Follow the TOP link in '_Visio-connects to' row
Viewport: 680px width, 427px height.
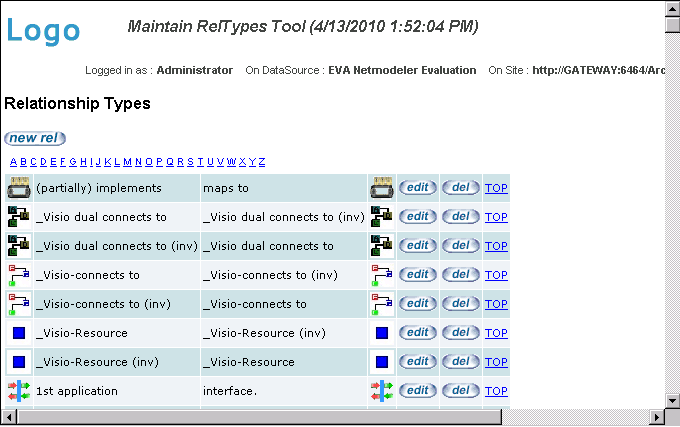tap(496, 275)
